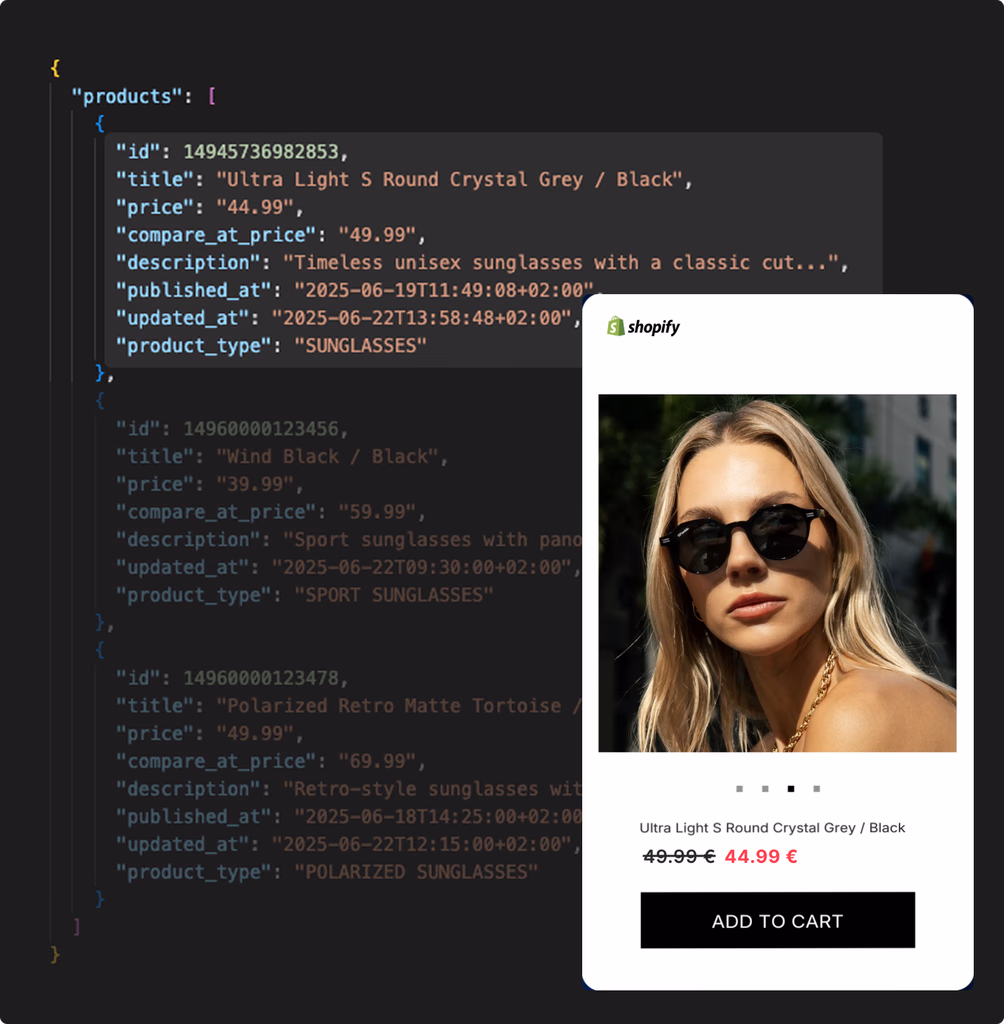
Task: Click the Shopify wordmark text
Action: [654, 327]
